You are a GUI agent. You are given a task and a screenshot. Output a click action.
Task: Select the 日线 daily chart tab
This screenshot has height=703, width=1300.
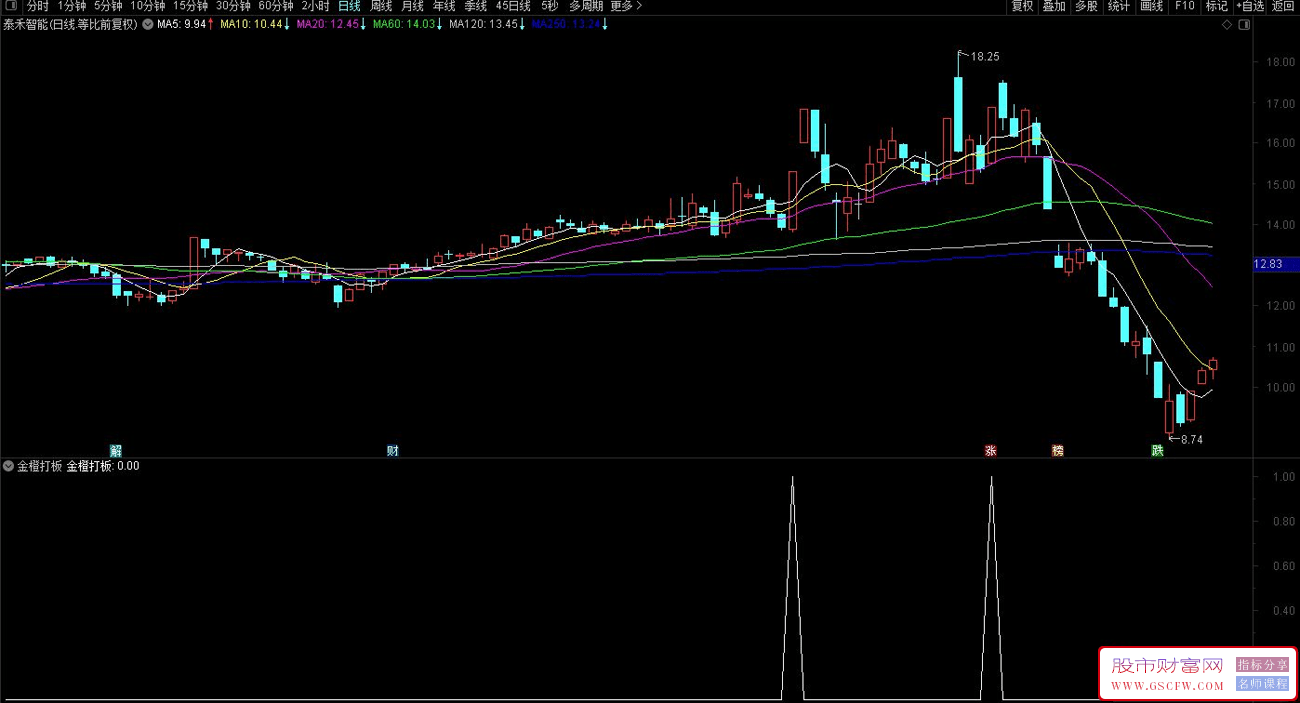pos(349,6)
